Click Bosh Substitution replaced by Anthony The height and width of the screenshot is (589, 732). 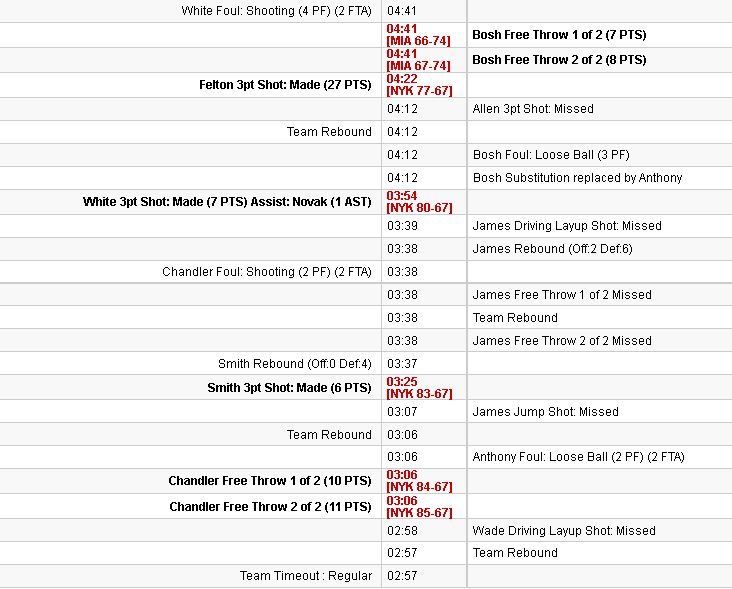coord(577,178)
